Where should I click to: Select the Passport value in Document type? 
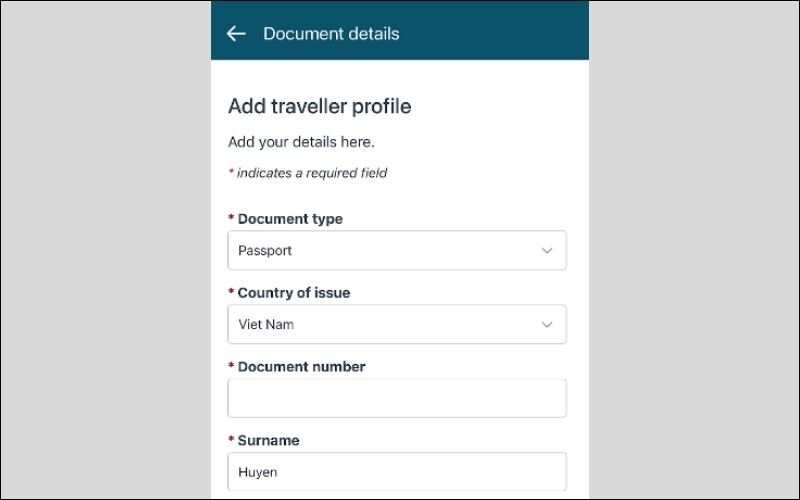(x=266, y=251)
